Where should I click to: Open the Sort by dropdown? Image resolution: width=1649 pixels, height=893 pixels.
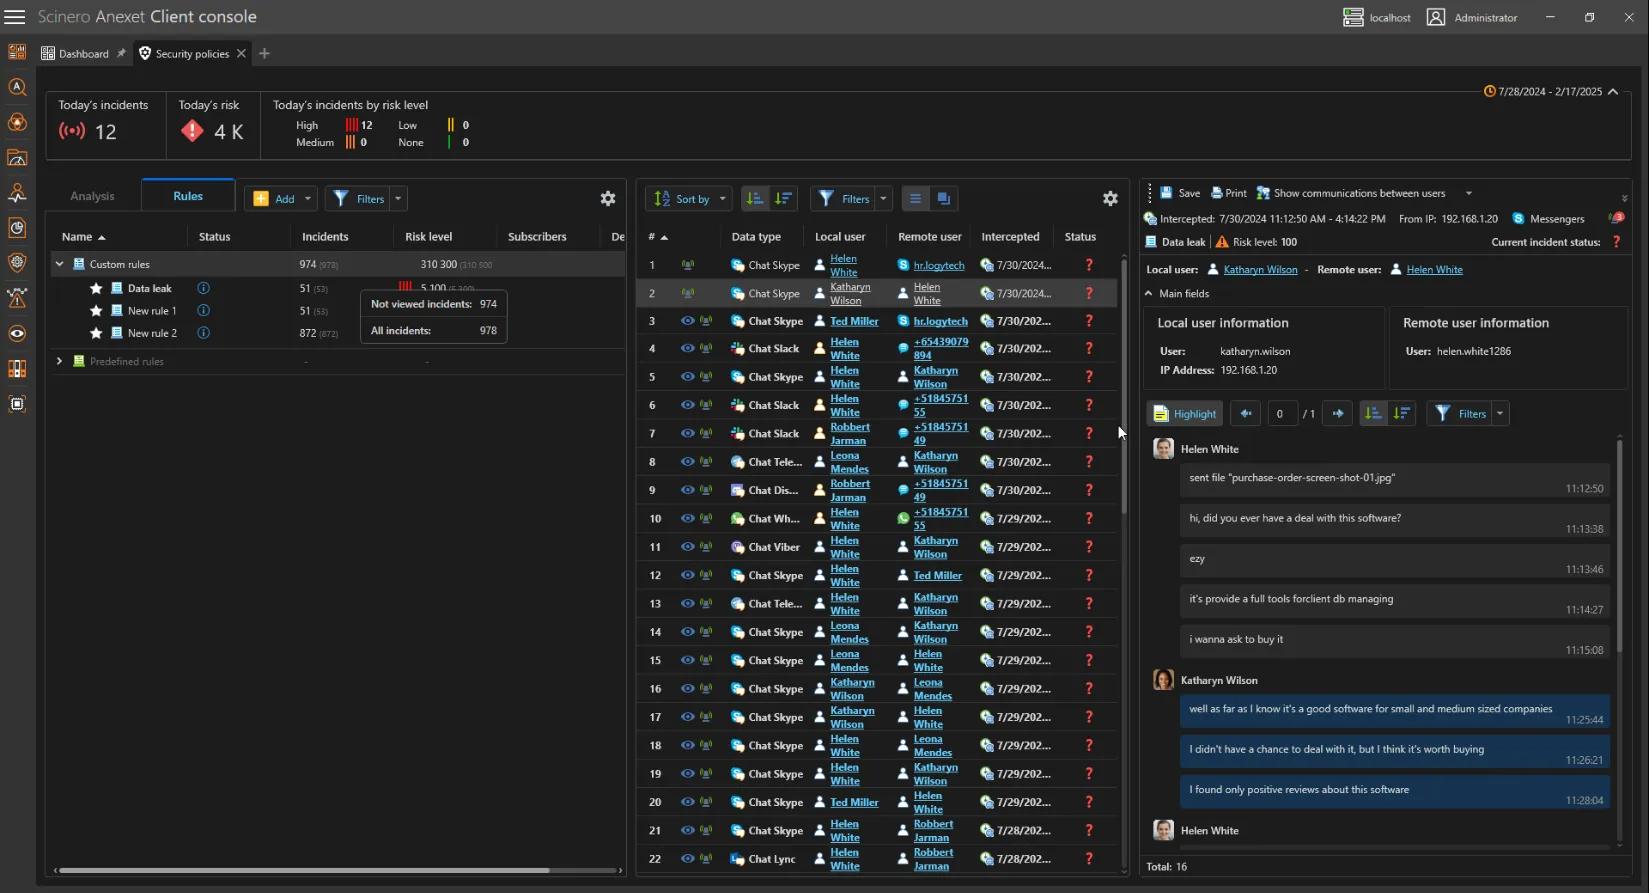pyautogui.click(x=689, y=198)
